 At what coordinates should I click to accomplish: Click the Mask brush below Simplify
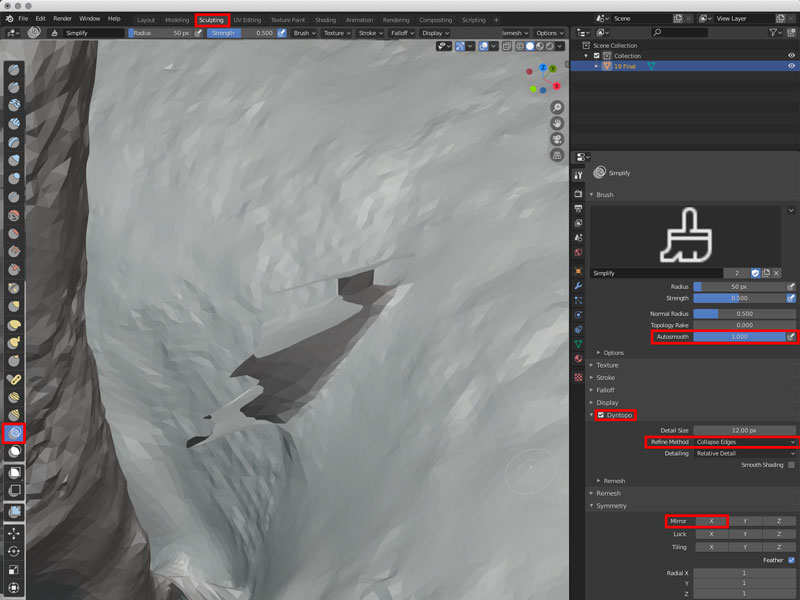tap(15, 451)
